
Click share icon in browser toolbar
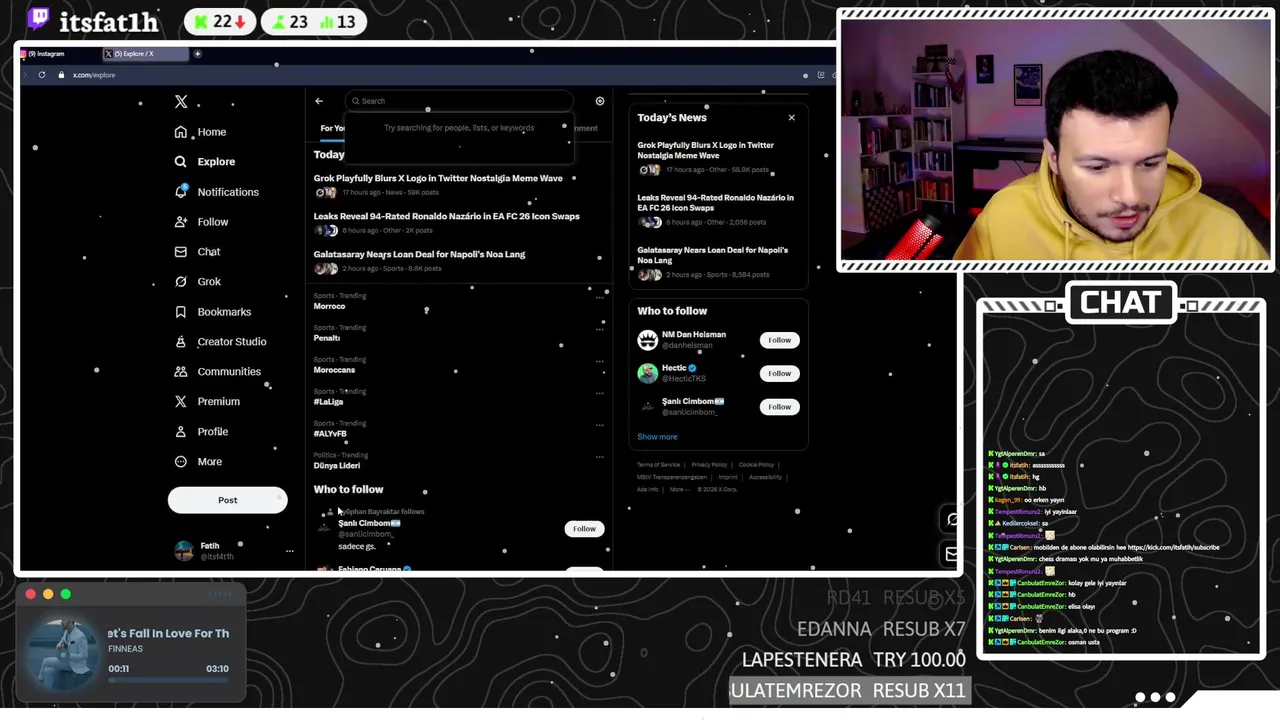point(821,75)
